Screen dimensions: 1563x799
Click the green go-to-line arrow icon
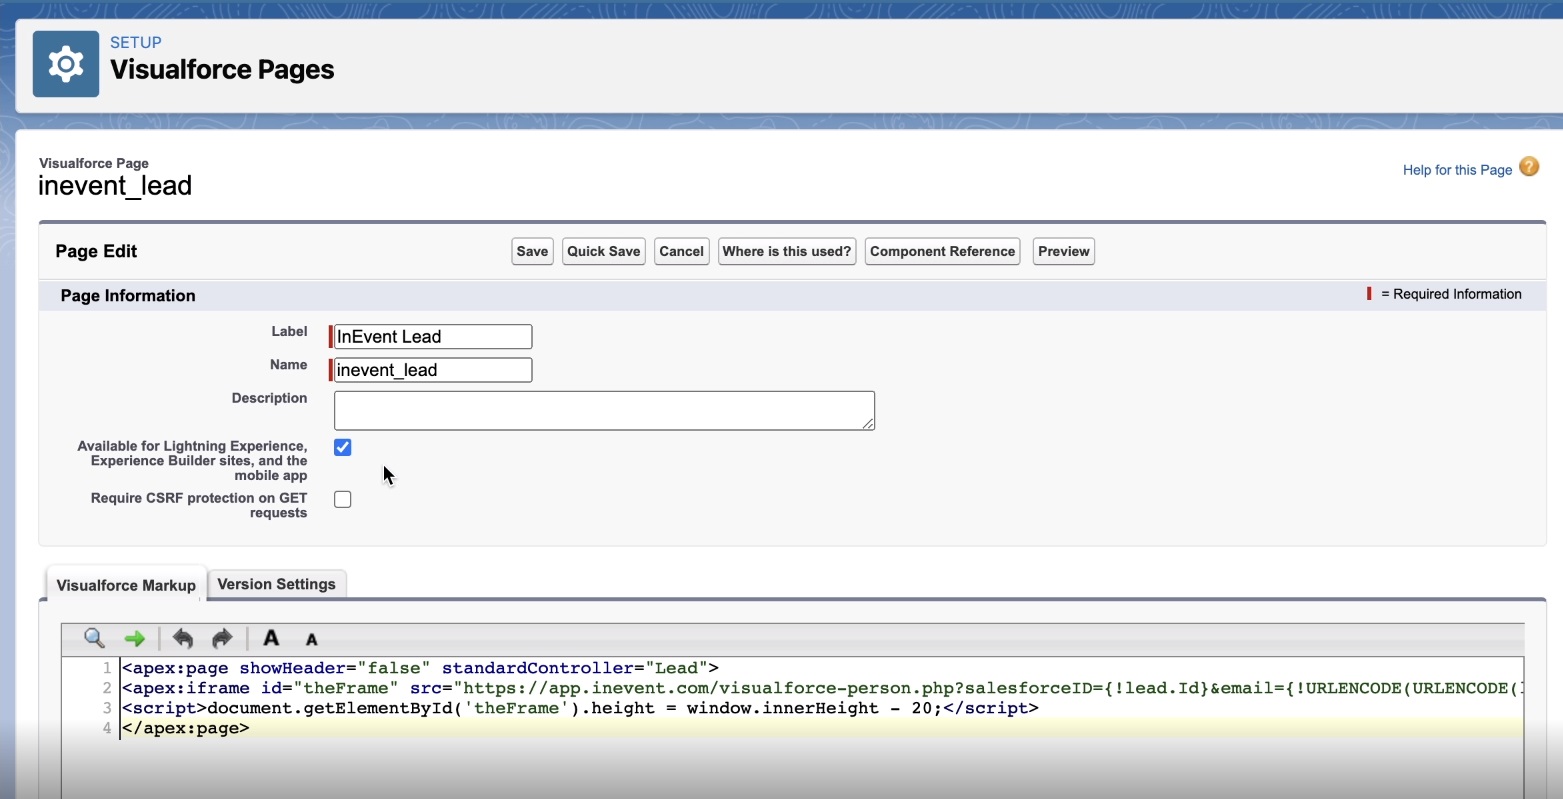click(134, 638)
